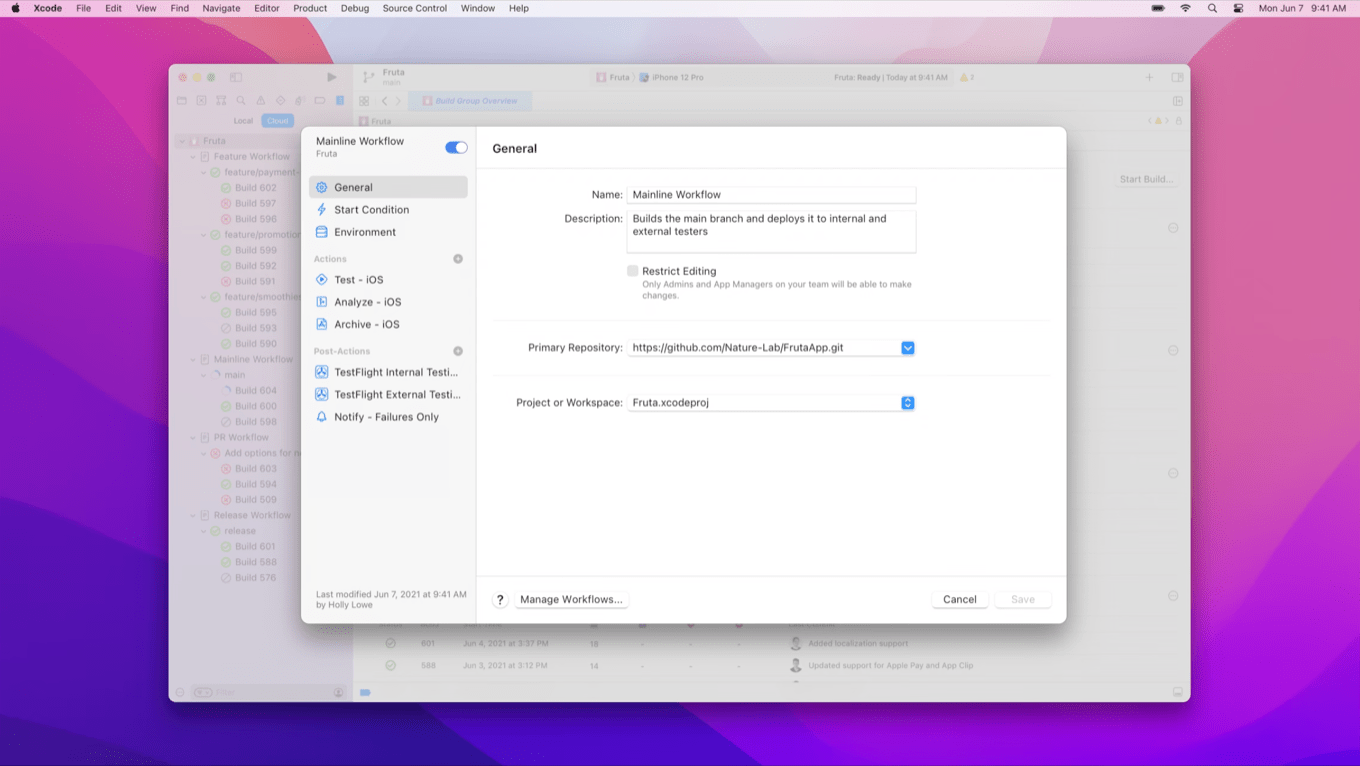Click the Run play button in Xcode toolbar
The image size is (1360, 766).
332,77
